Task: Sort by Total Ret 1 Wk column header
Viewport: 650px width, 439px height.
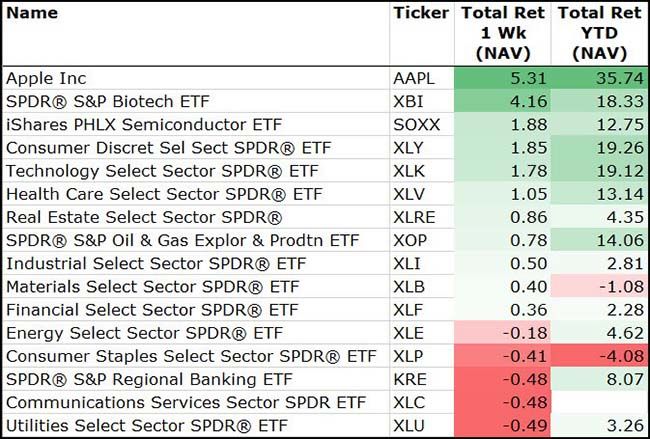Action: pos(500,32)
